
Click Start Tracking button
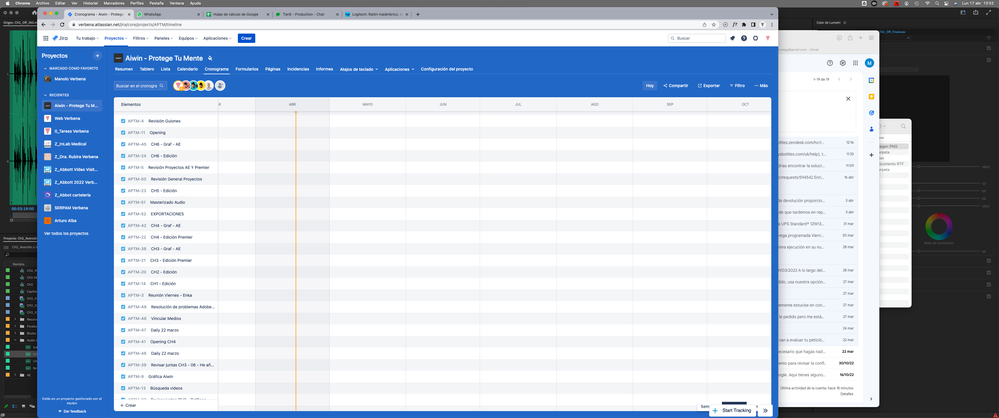(733, 411)
